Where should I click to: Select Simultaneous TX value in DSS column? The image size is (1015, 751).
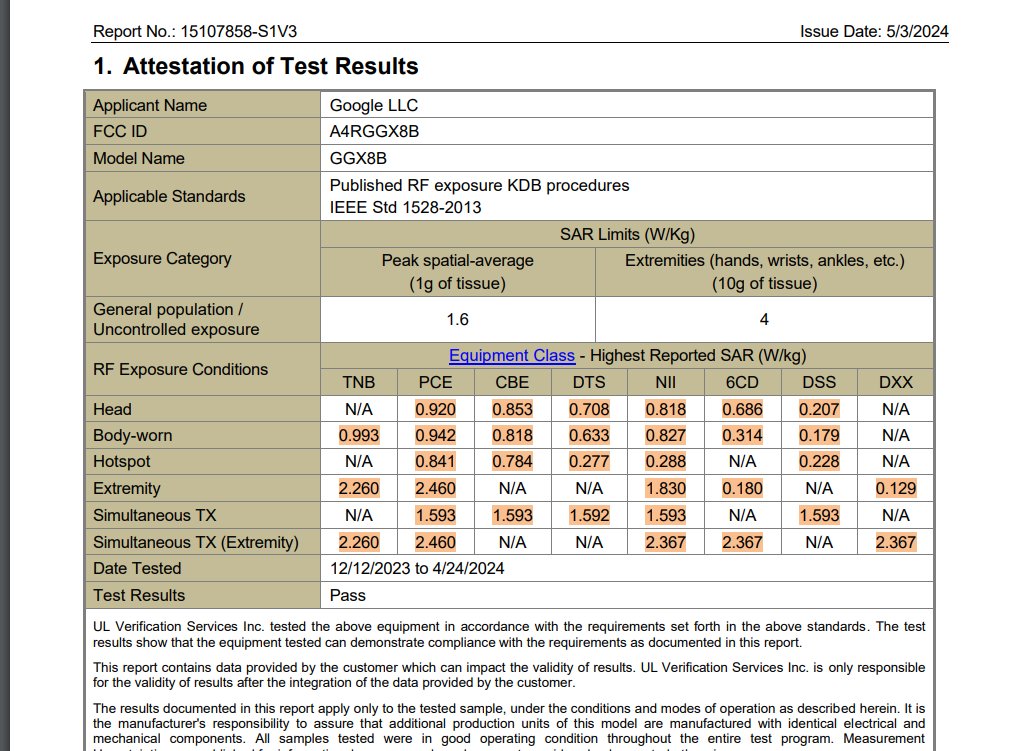[x=819, y=516]
